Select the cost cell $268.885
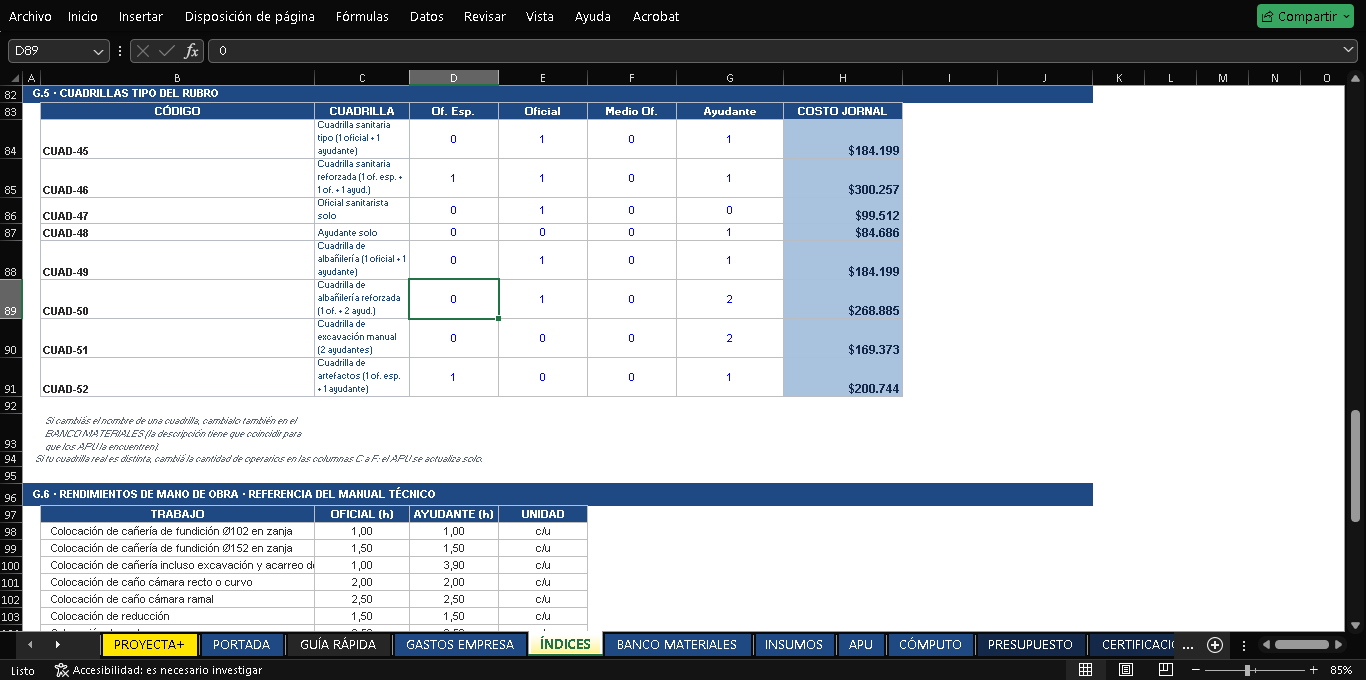Image resolution: width=1366 pixels, height=680 pixels. click(843, 299)
